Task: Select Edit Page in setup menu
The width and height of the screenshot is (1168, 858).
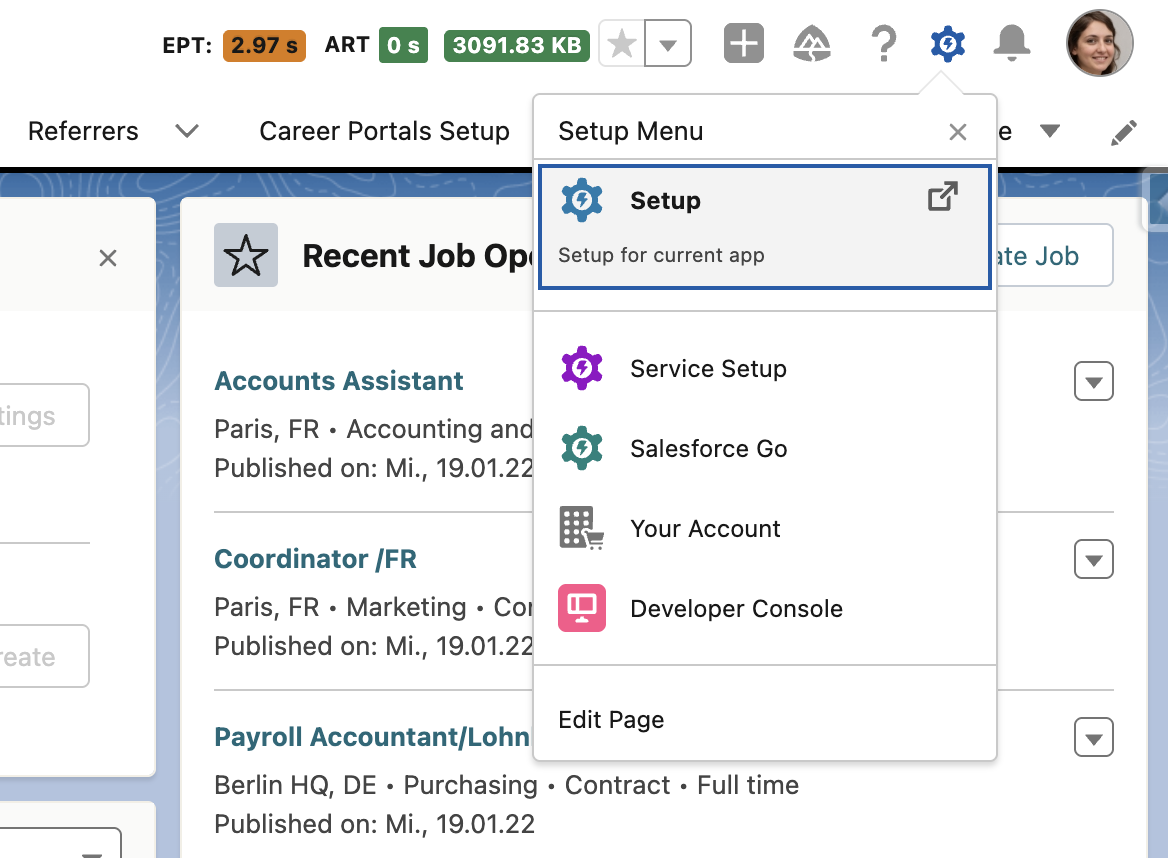Action: tap(765, 719)
